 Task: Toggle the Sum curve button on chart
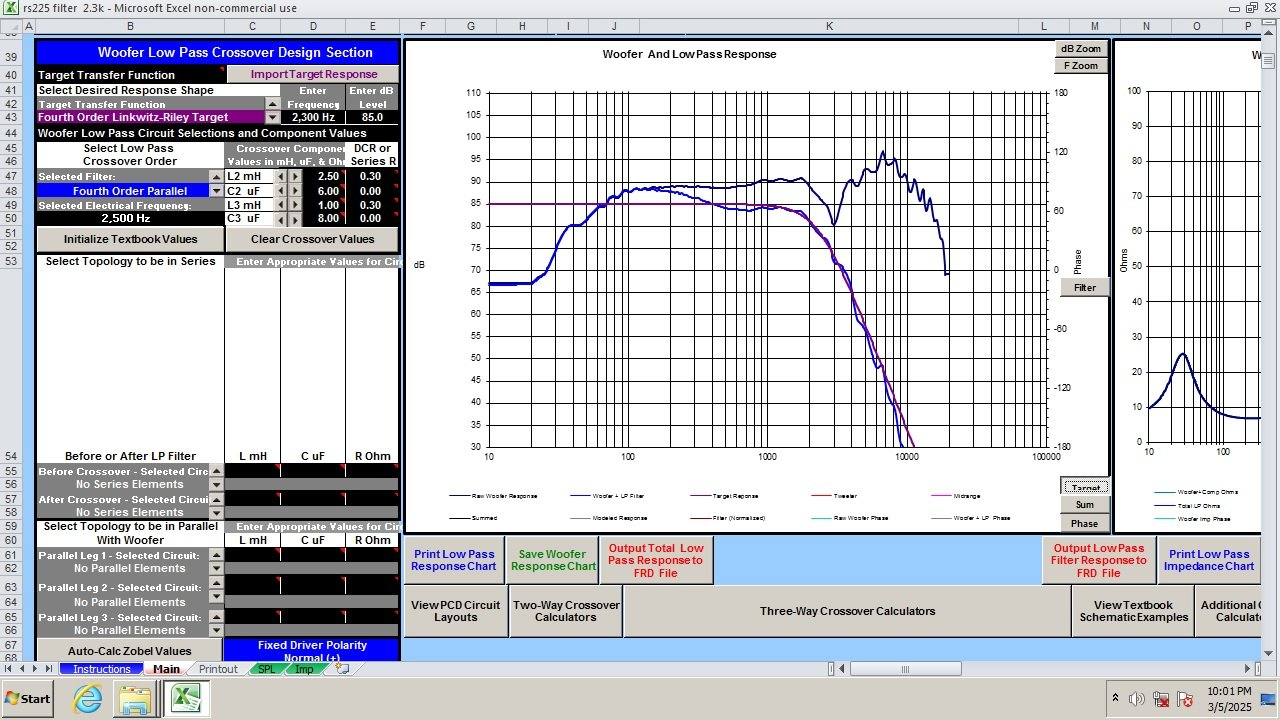click(x=1085, y=505)
